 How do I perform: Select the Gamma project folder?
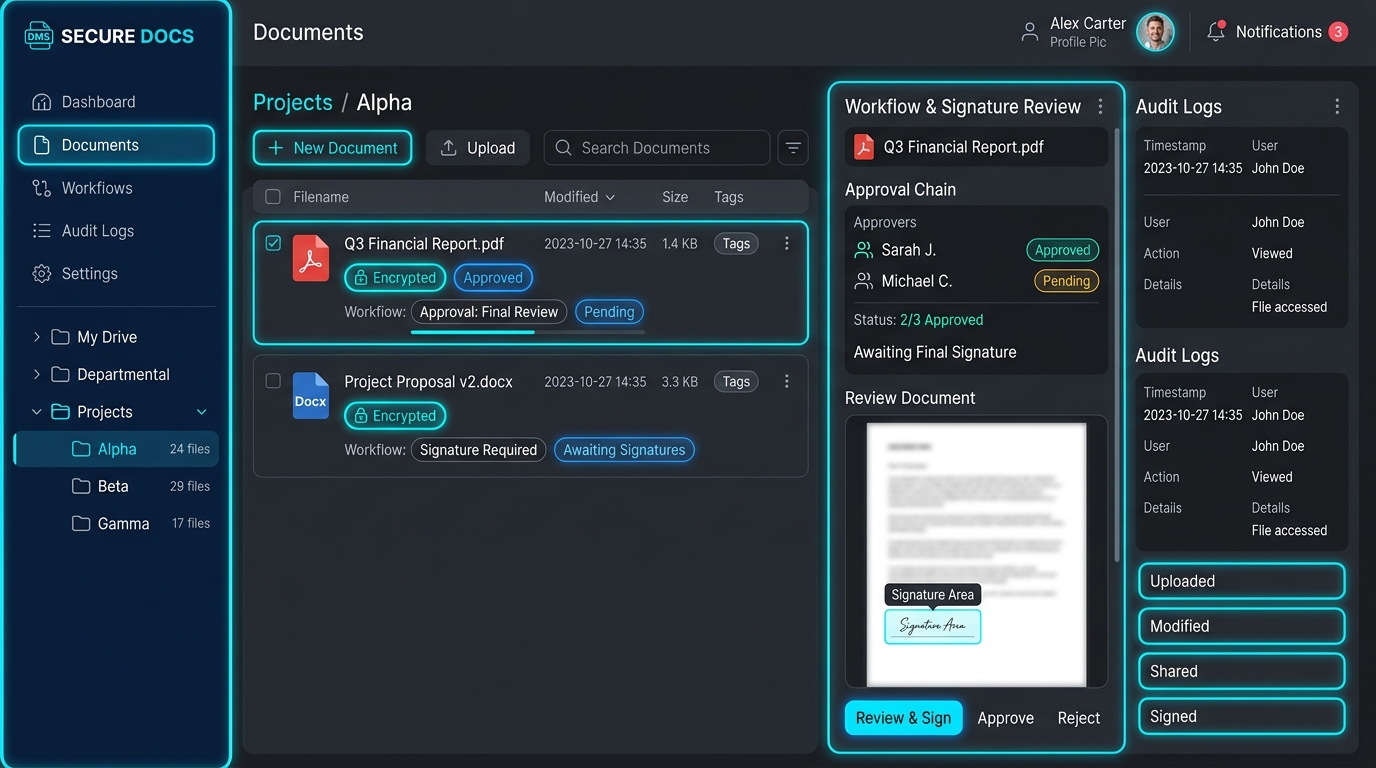coord(116,523)
